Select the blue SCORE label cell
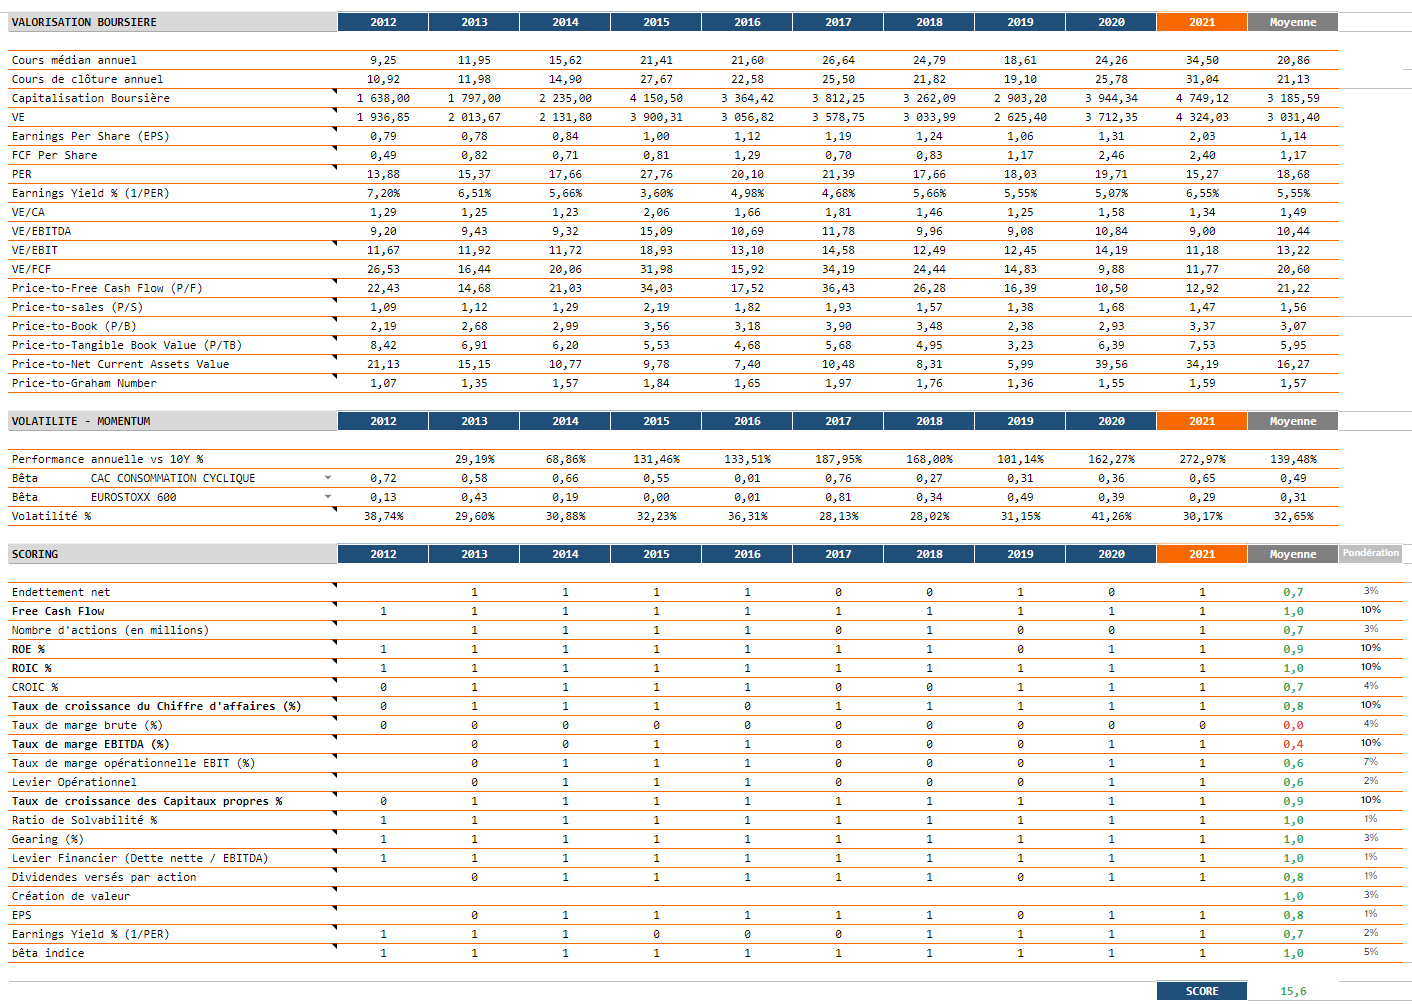 [x=1202, y=991]
